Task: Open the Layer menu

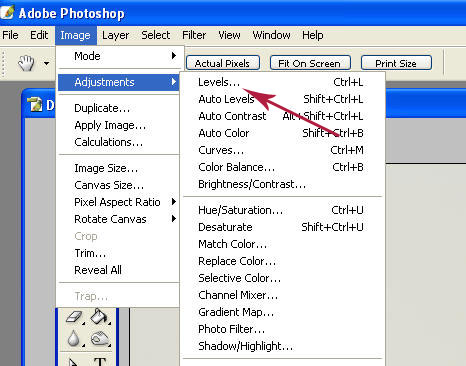Action: pyautogui.click(x=115, y=35)
